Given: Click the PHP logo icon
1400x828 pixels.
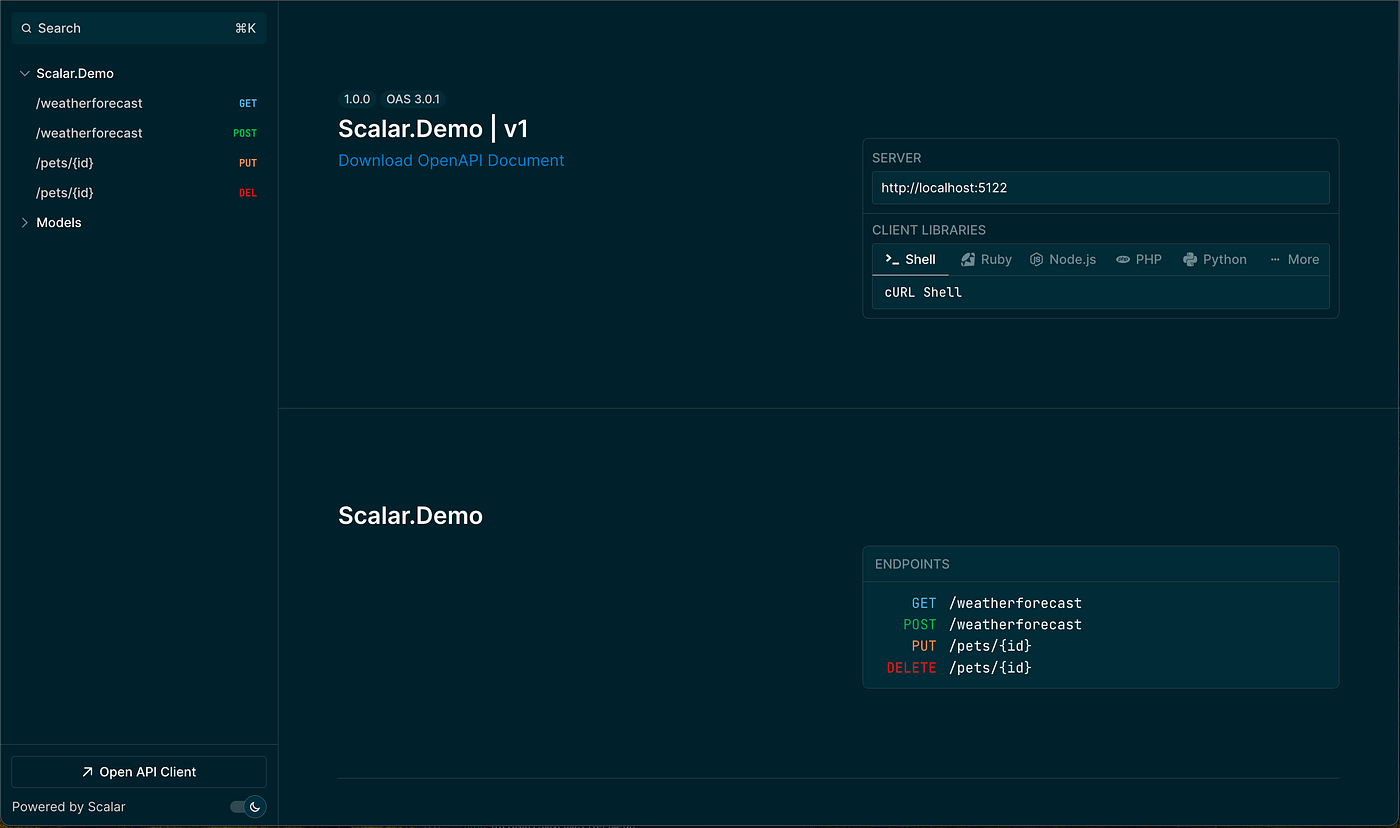Looking at the screenshot, I should (1123, 259).
